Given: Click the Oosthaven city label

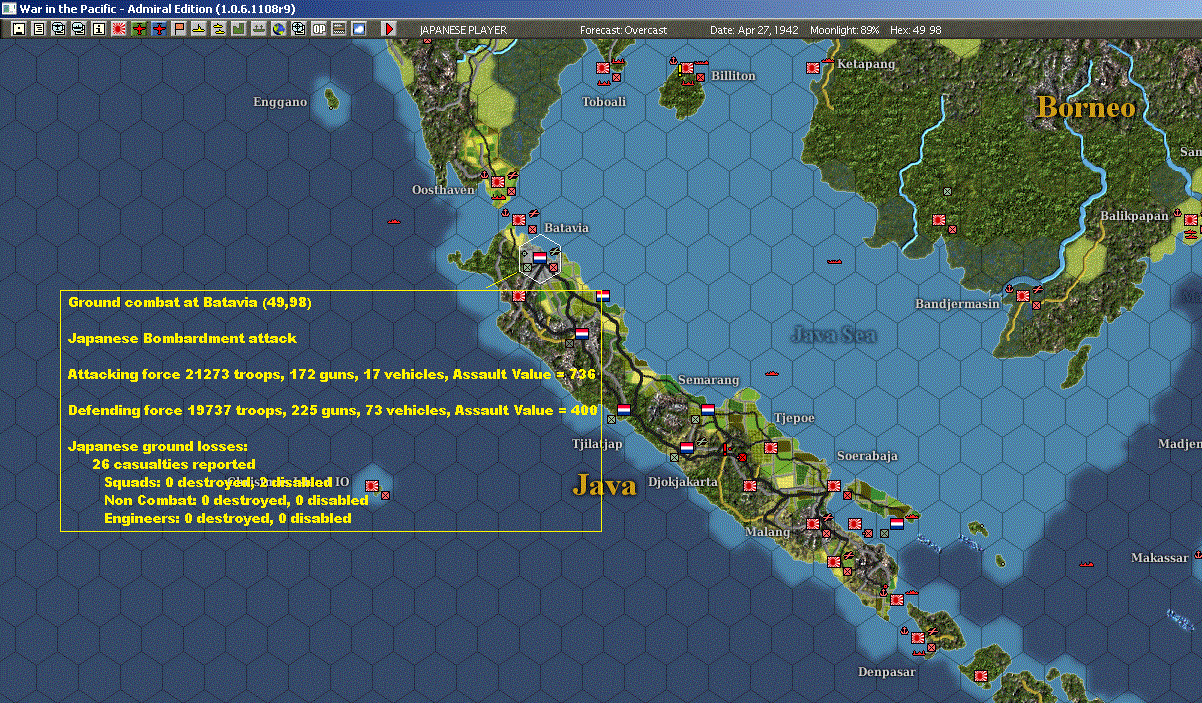Looking at the screenshot, I should click(x=443, y=189).
